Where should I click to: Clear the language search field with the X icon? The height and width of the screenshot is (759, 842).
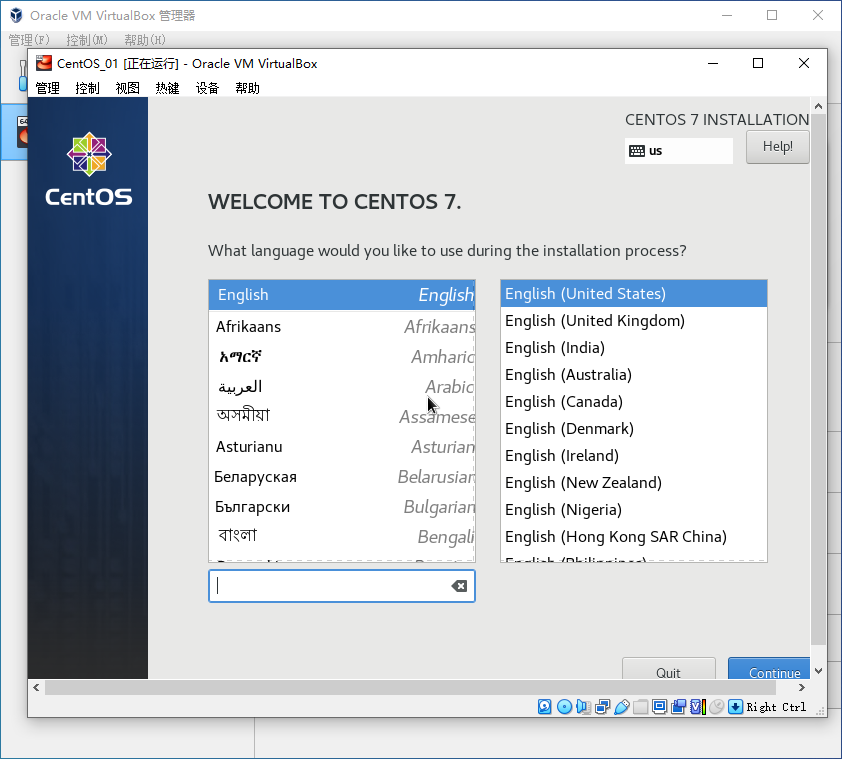click(459, 586)
